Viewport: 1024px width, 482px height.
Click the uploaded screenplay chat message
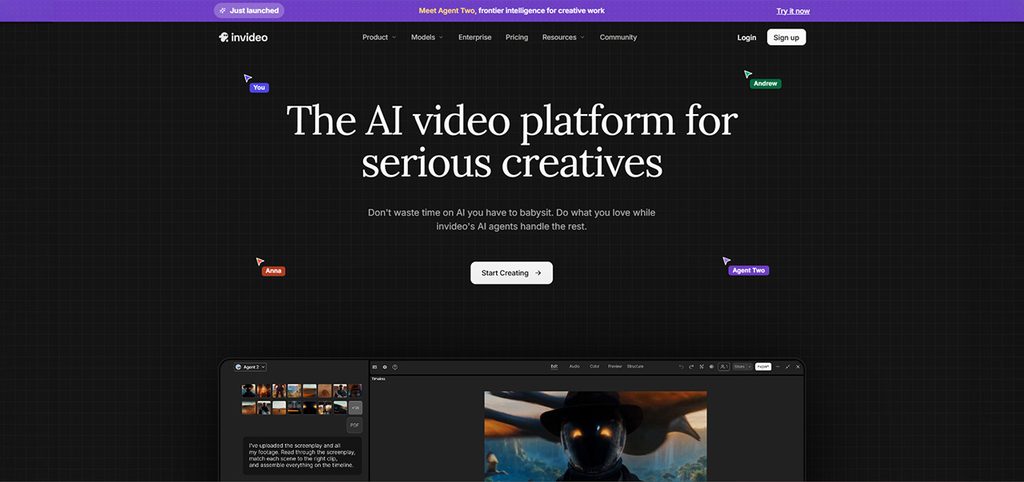(302, 455)
